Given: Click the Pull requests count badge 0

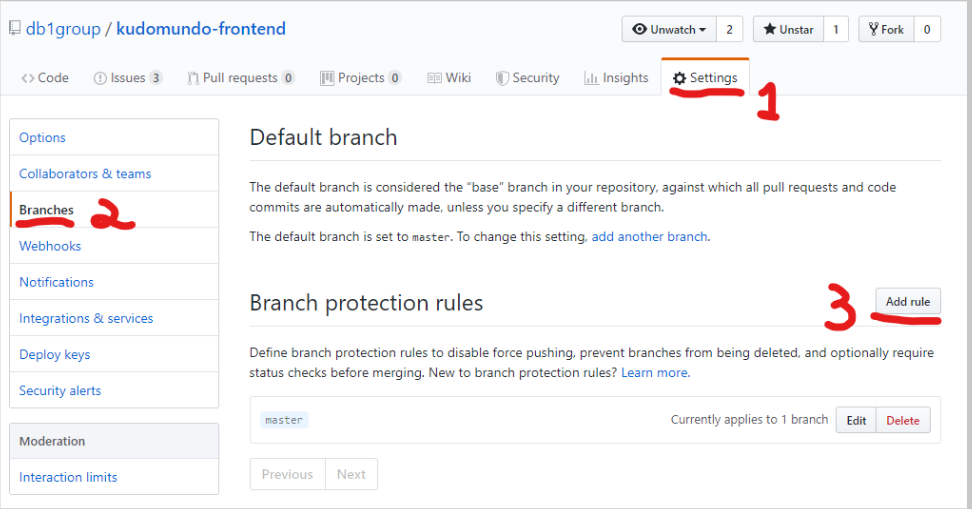Looking at the screenshot, I should pos(288,77).
